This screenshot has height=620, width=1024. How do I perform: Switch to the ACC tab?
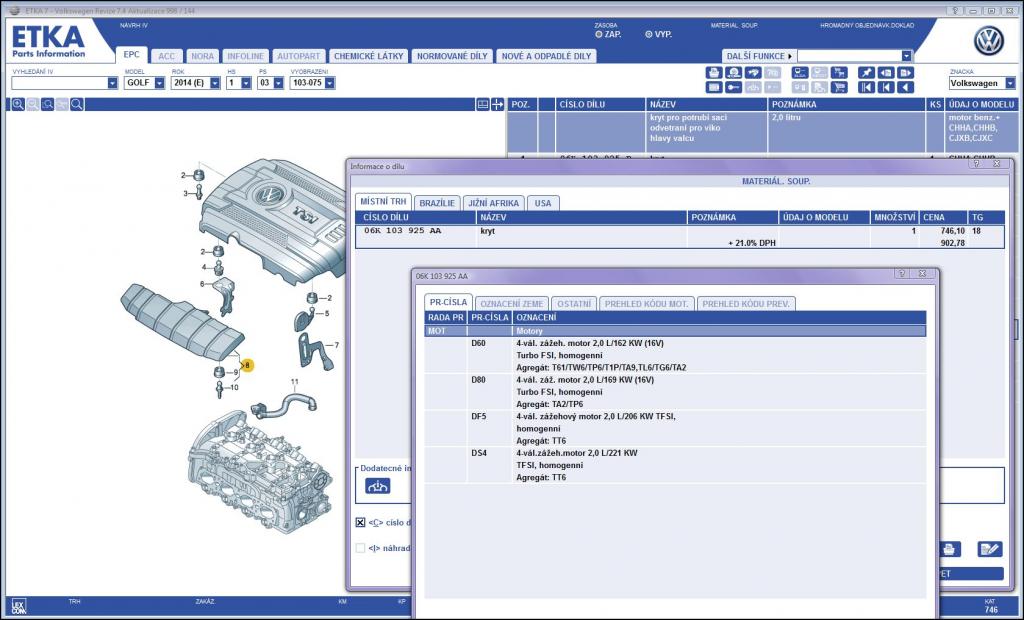point(167,56)
